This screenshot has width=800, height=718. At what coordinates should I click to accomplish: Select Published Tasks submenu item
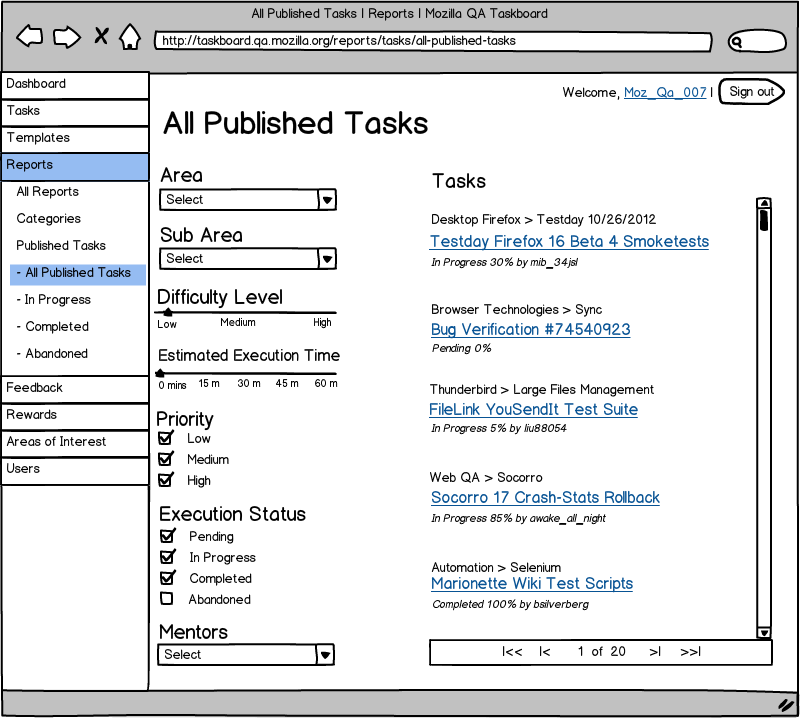click(61, 245)
